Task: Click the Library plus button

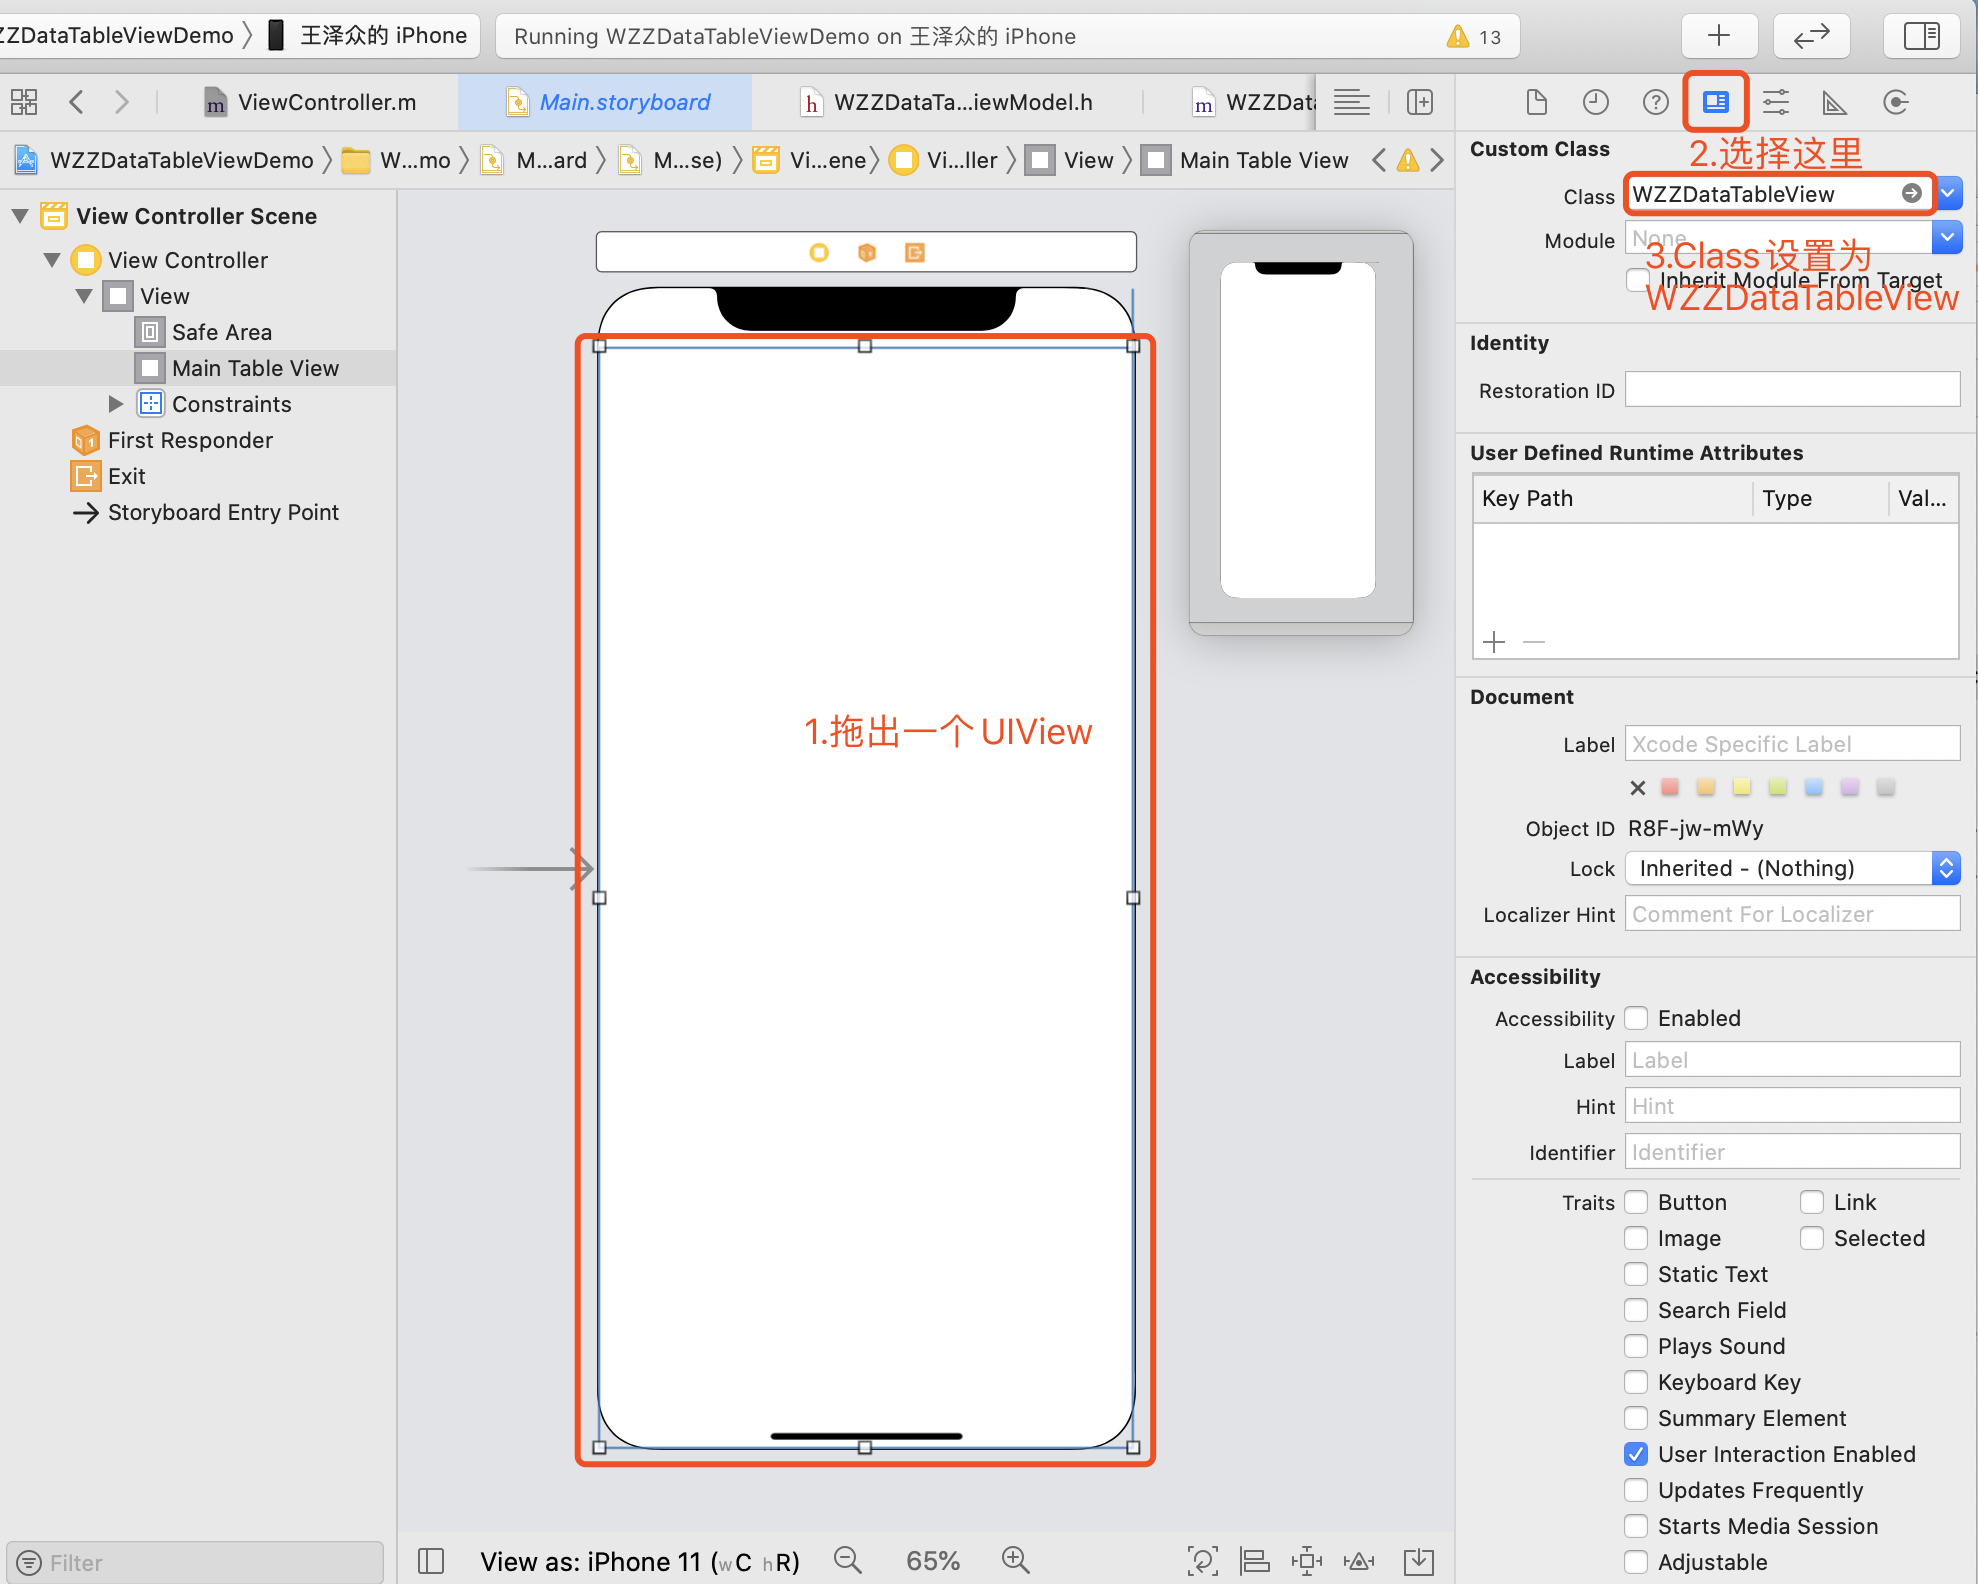Action: tap(1718, 36)
